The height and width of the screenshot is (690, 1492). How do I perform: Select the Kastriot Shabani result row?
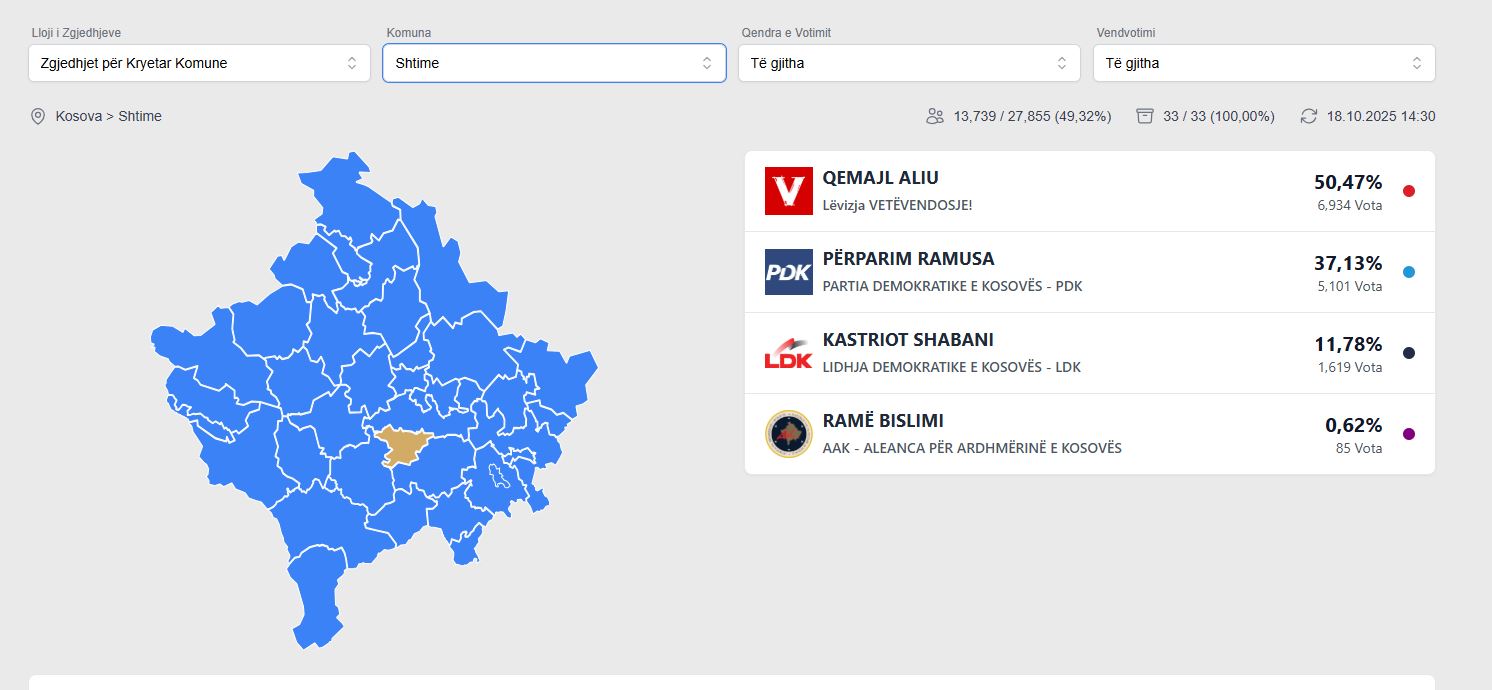[x=1089, y=353]
